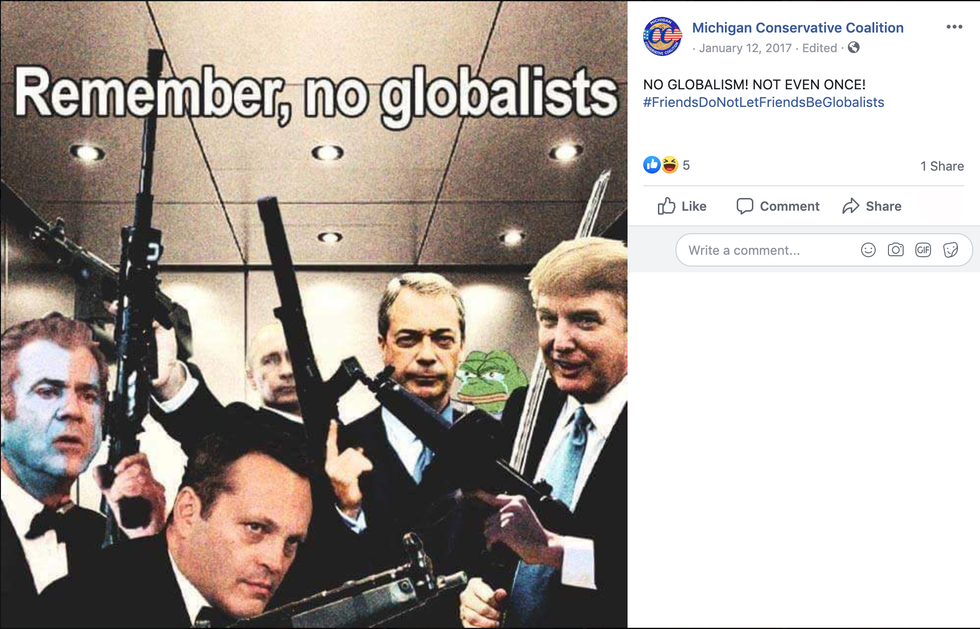This screenshot has width=980, height=629.
Task: View the 1 Share details
Action: tap(942, 166)
